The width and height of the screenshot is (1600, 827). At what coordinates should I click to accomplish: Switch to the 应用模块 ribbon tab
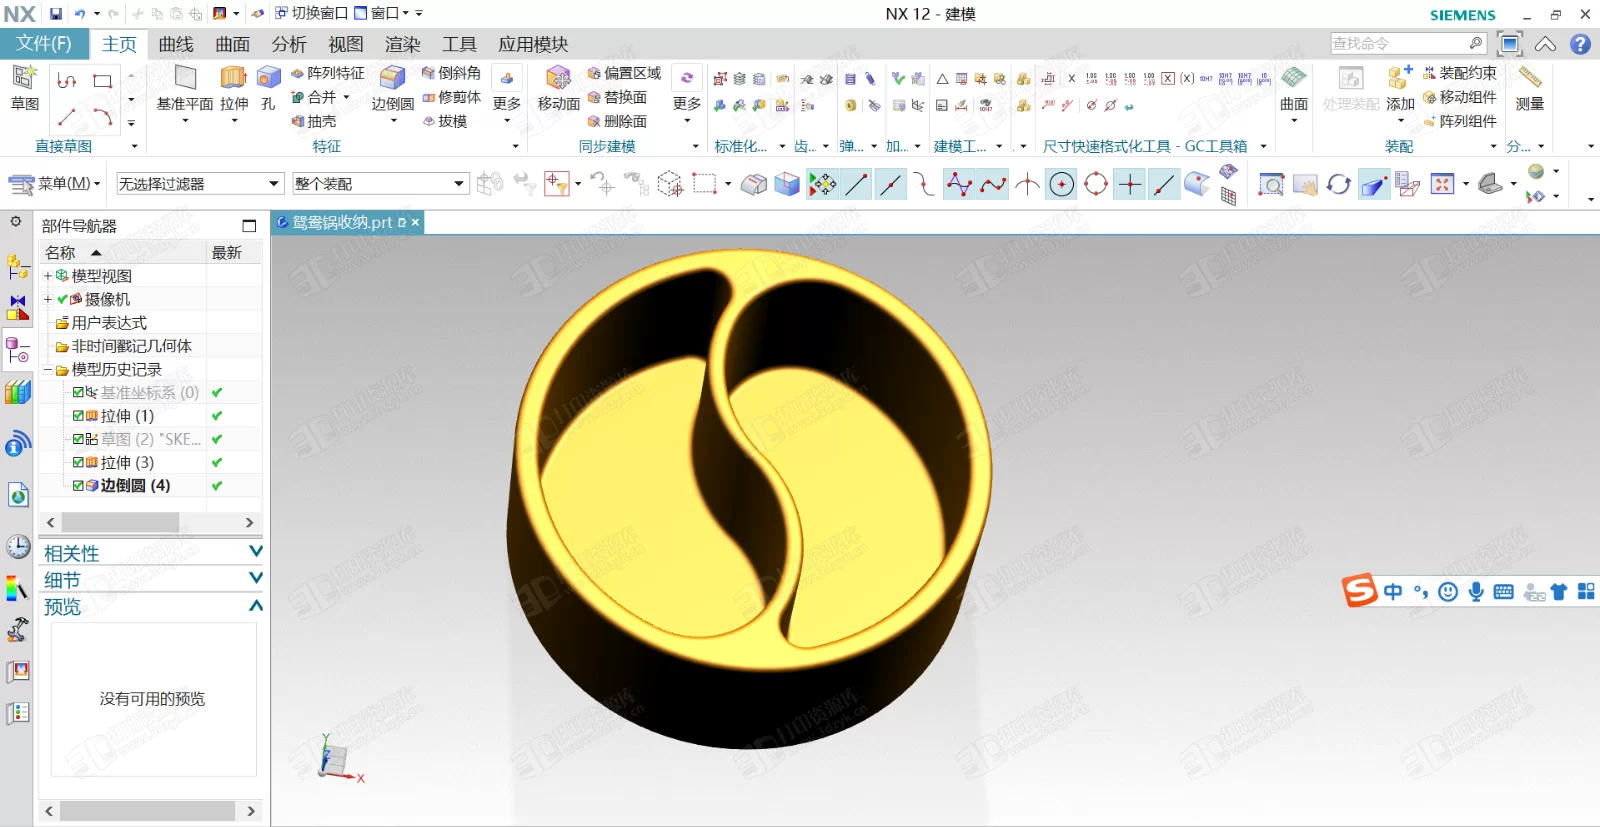(533, 44)
